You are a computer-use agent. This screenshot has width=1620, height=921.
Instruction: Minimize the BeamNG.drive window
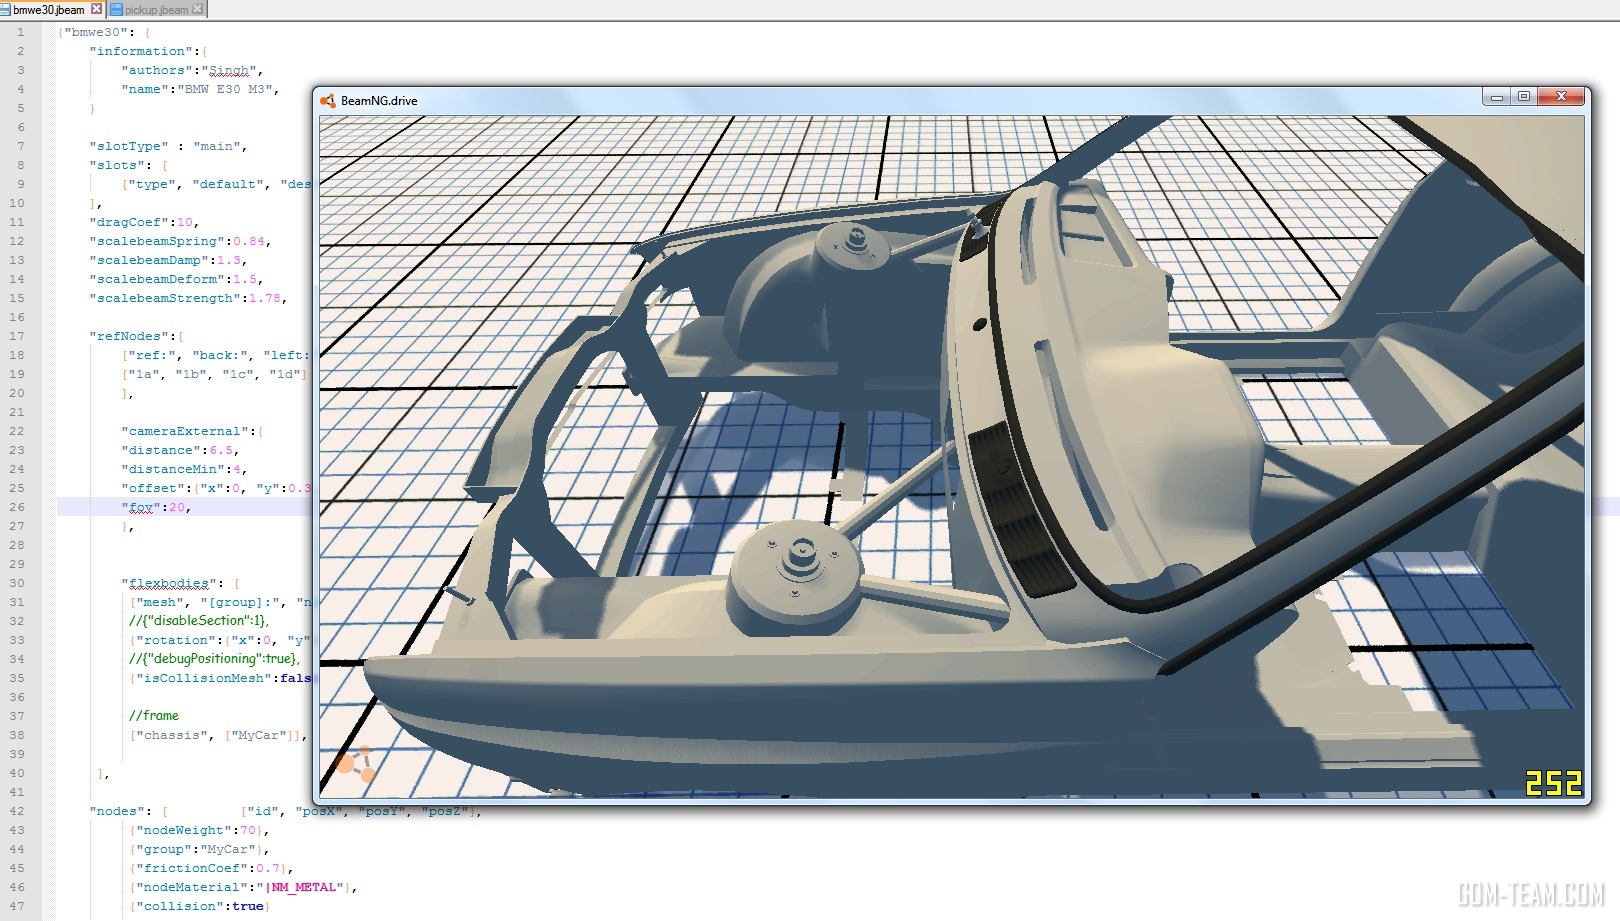click(x=1497, y=97)
